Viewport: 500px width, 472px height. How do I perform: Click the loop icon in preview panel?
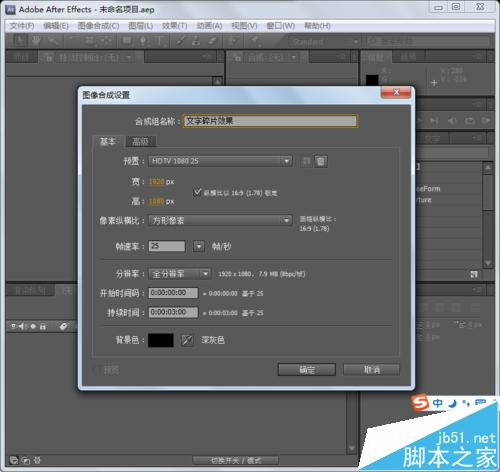[469, 121]
